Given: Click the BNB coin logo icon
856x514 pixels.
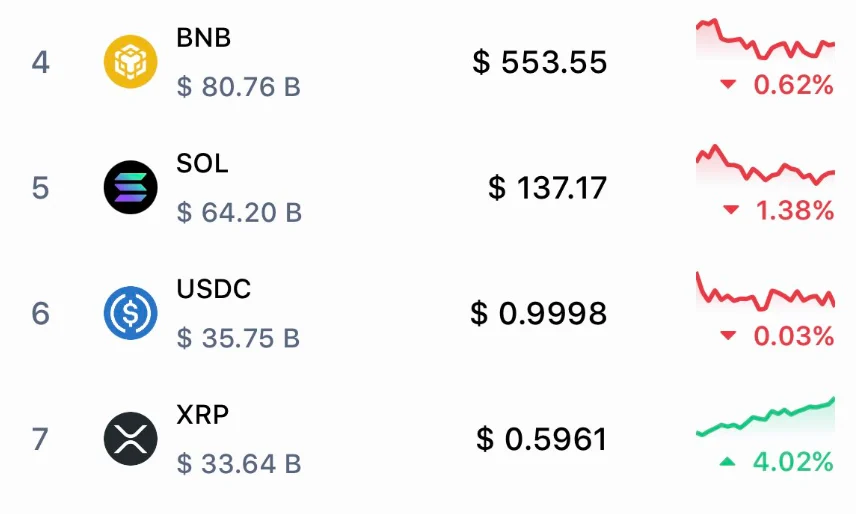Looking at the screenshot, I should tap(131, 62).
